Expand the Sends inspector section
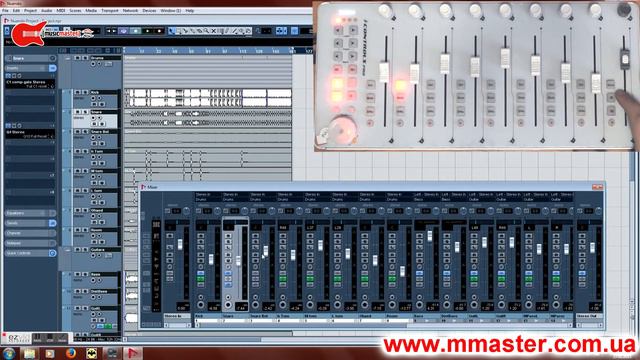This screenshot has width=640, height=360. pyautogui.click(x=30, y=223)
